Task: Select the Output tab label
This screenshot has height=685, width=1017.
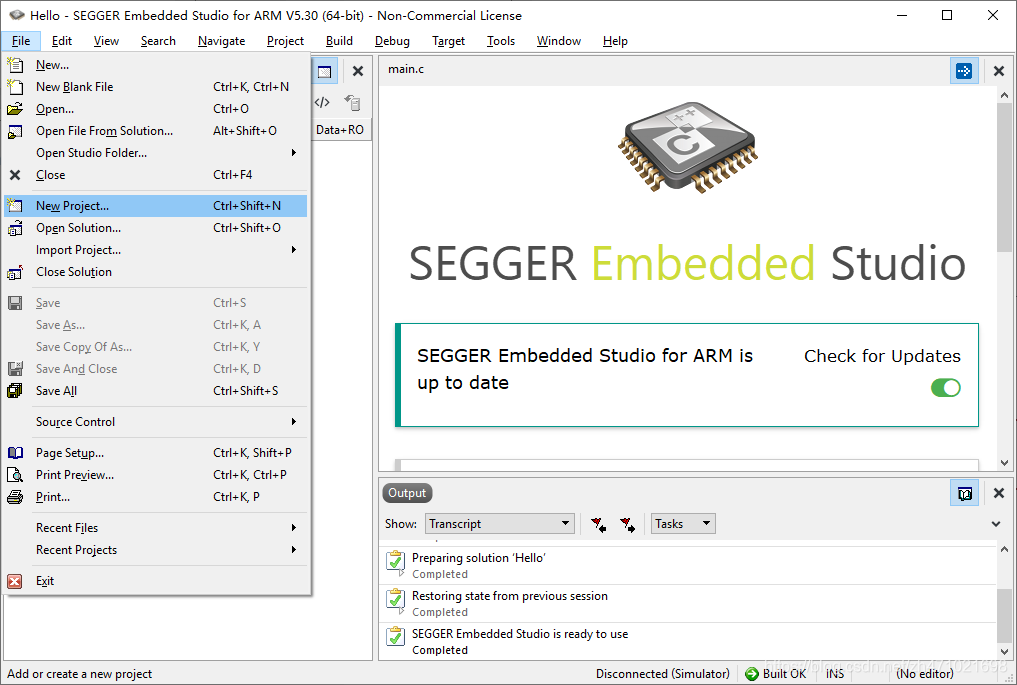Action: [x=407, y=494]
